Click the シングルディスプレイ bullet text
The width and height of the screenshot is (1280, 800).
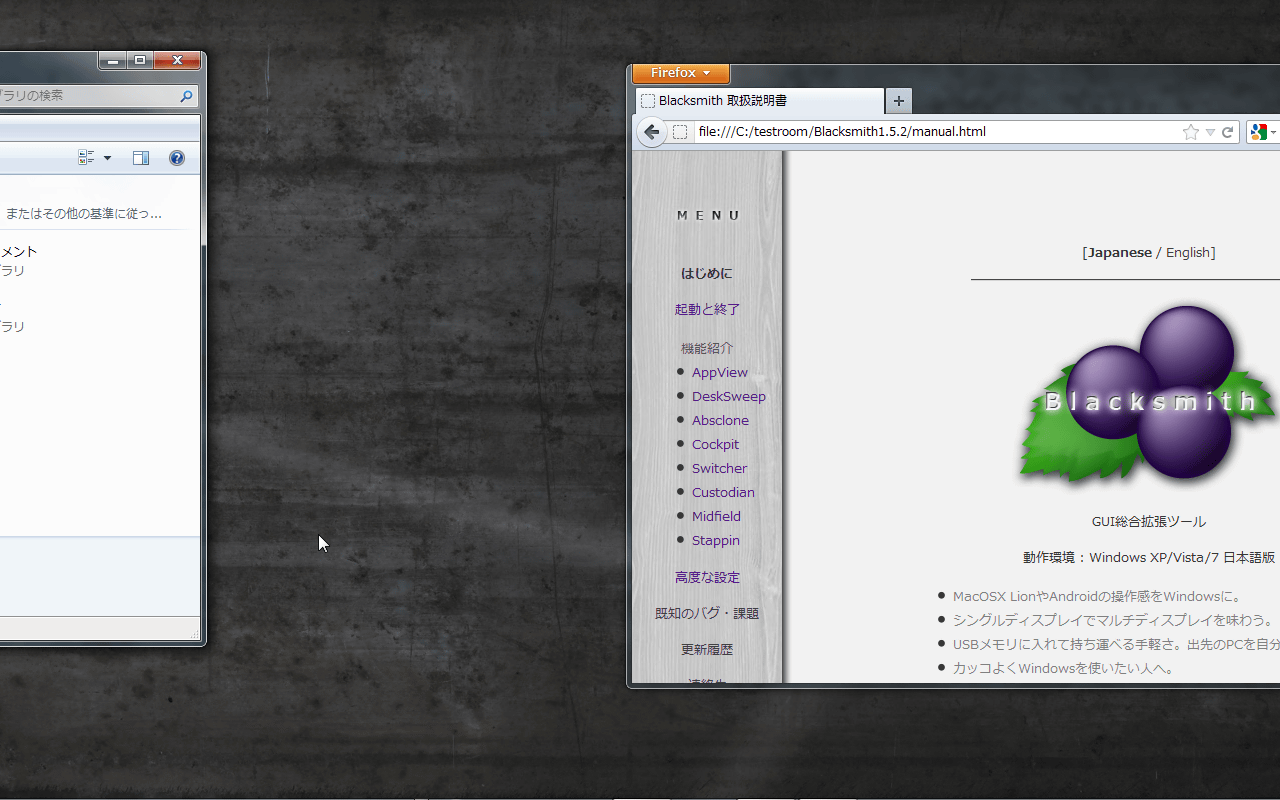click(x=1115, y=620)
